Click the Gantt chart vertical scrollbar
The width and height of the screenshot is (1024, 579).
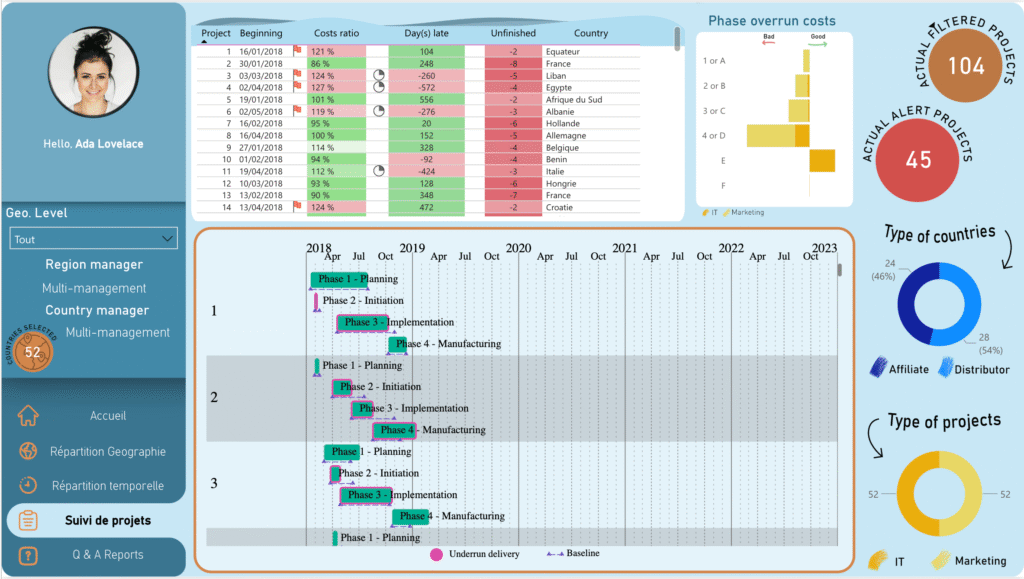(x=839, y=270)
